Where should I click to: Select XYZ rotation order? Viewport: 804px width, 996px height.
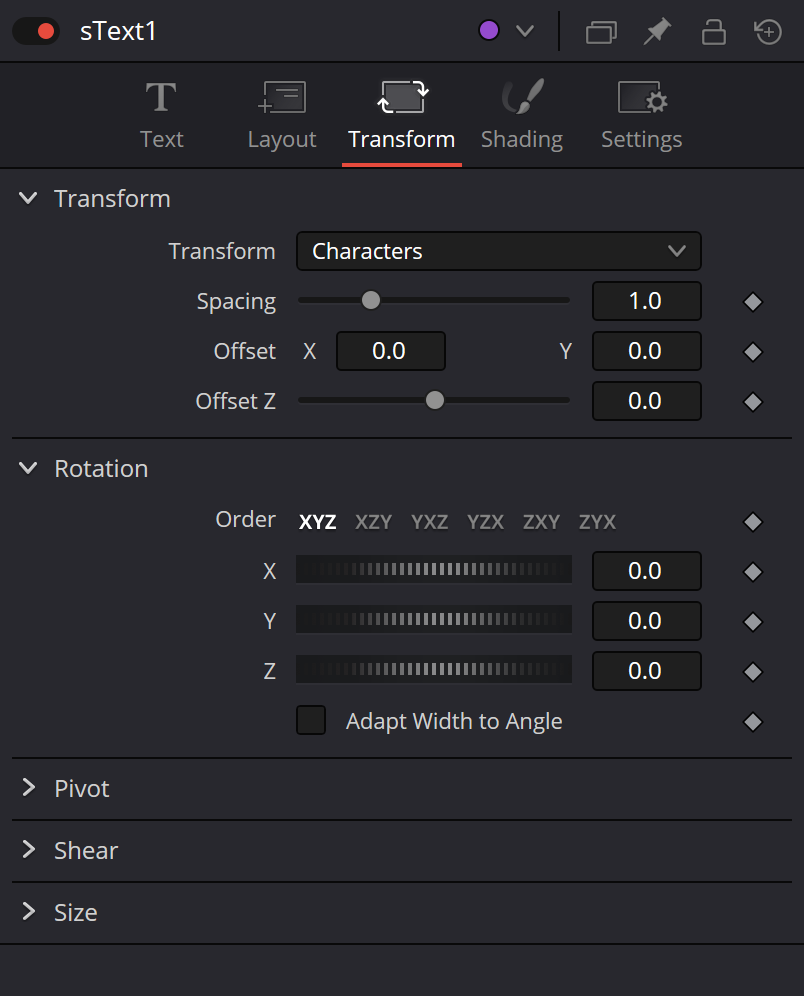click(318, 522)
